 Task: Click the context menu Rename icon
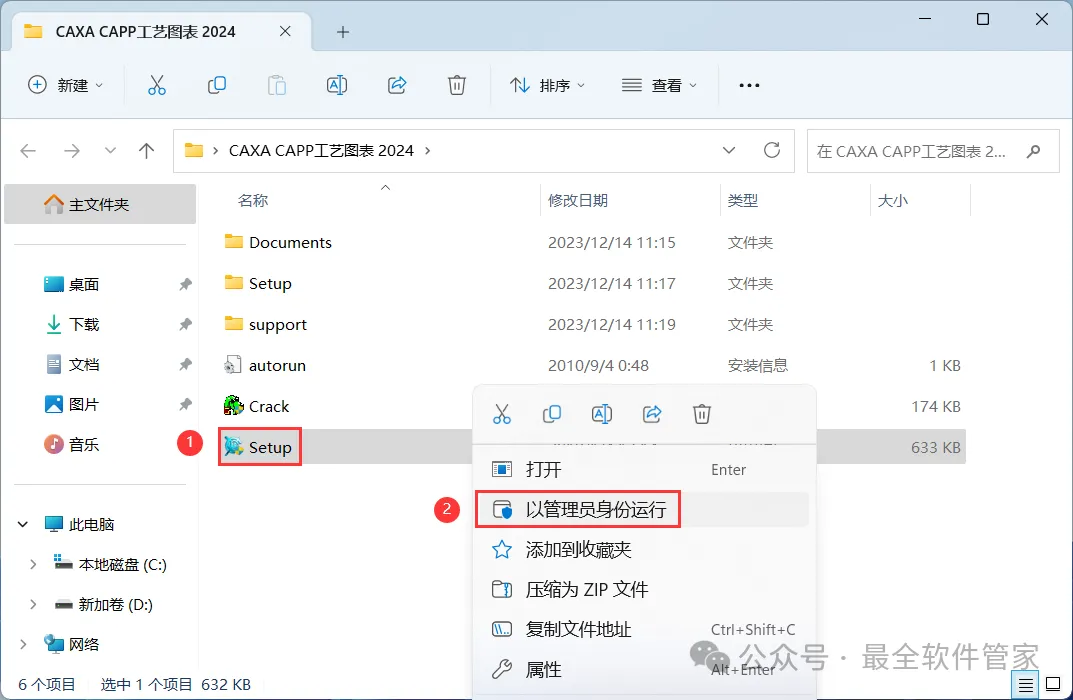coord(602,414)
